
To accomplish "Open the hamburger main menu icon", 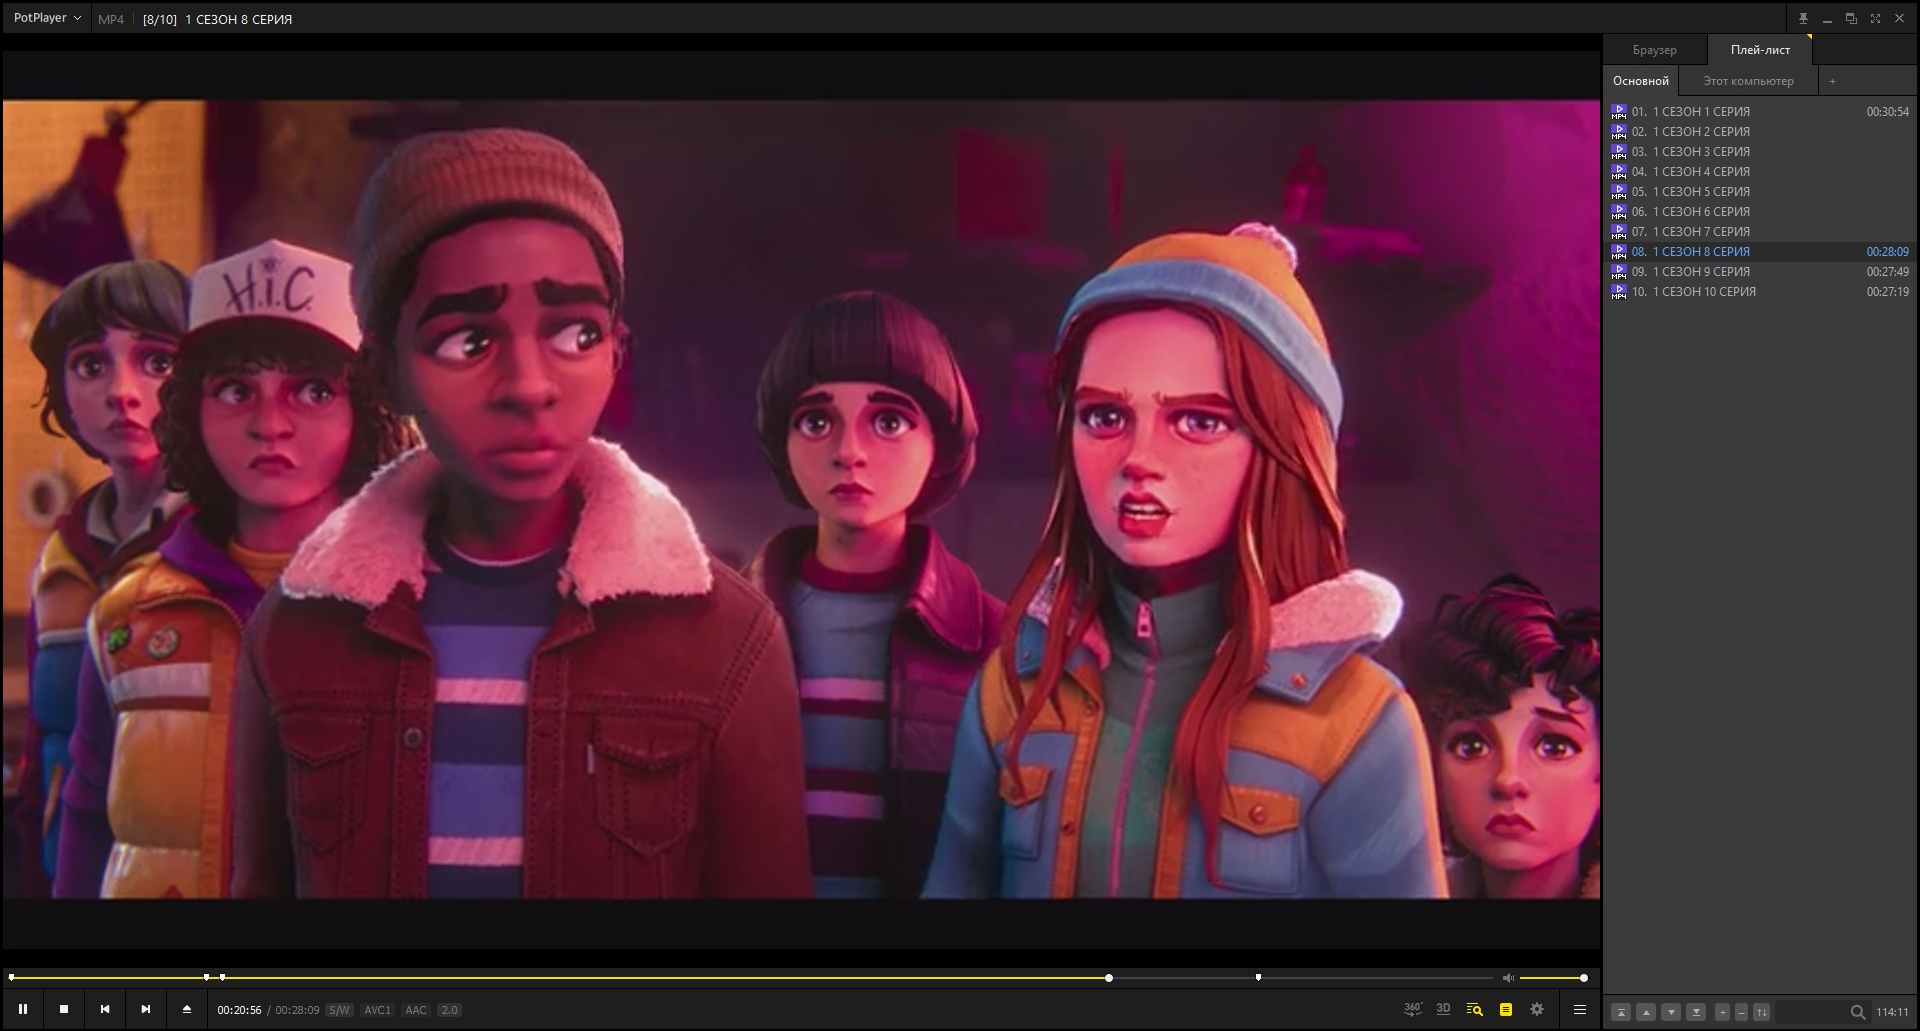I will [1580, 1009].
